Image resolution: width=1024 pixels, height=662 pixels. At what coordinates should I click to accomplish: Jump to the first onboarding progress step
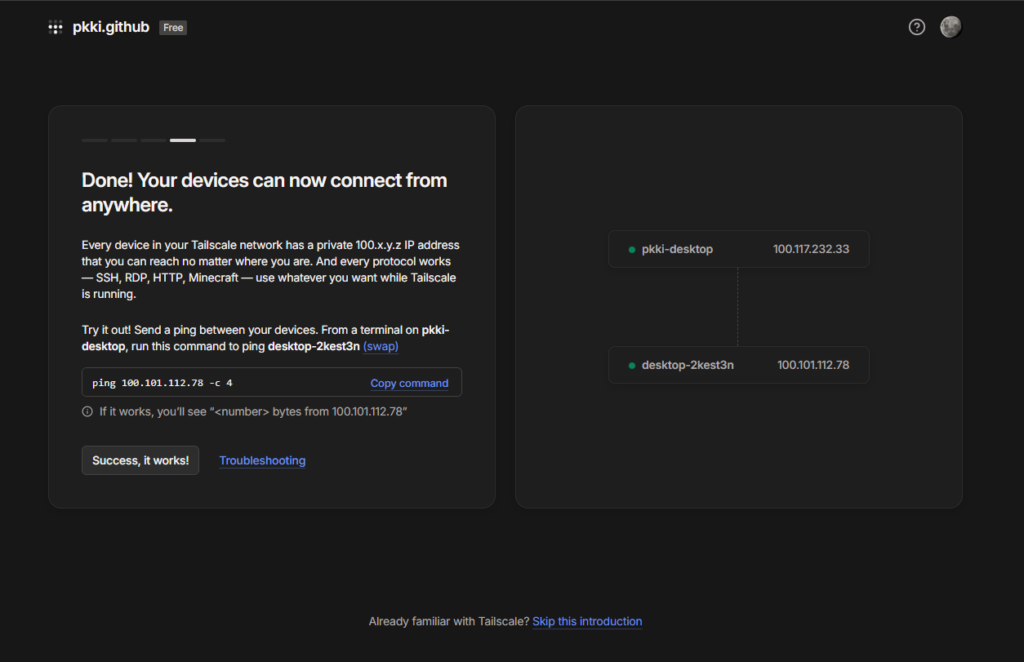pos(94,140)
